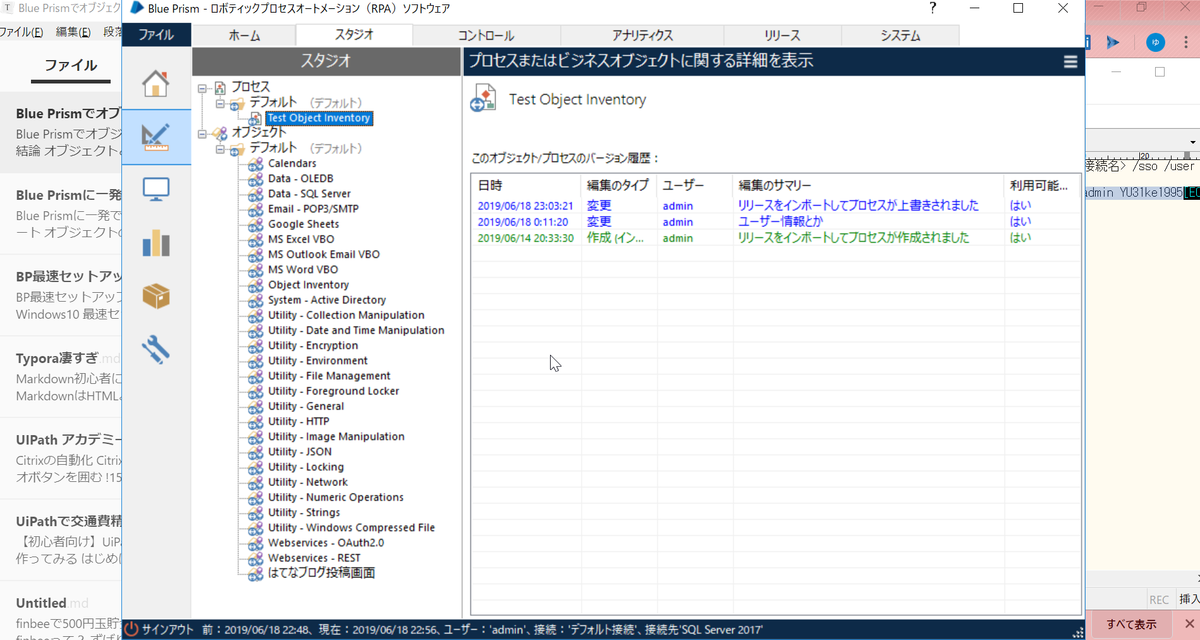Collapse the プロセス tree root node
This screenshot has height=640, width=1200.
point(203,88)
